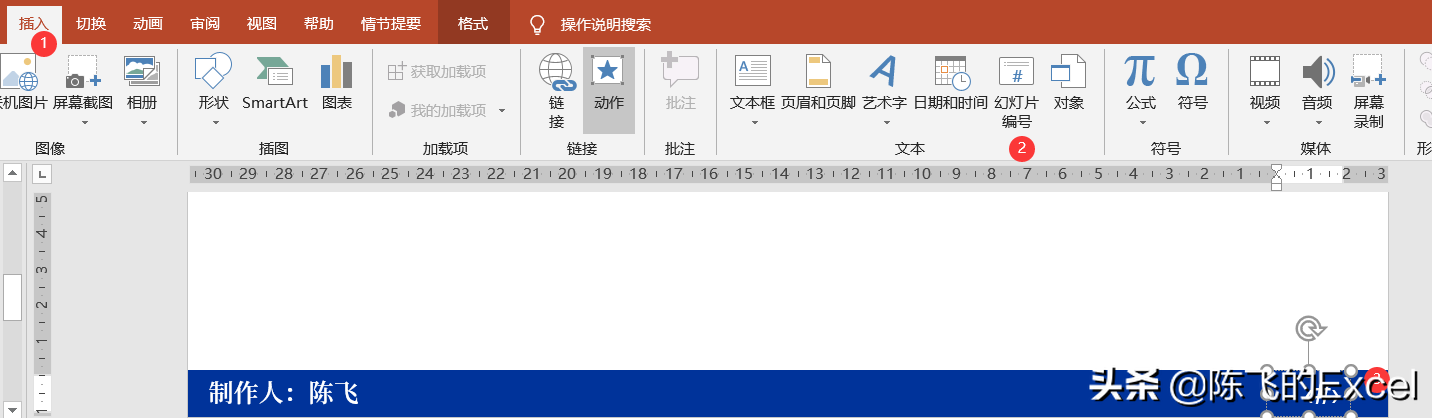The height and width of the screenshot is (418, 1432).
Task: Expand the 形状 dropdown arrow
Action: (x=214, y=123)
